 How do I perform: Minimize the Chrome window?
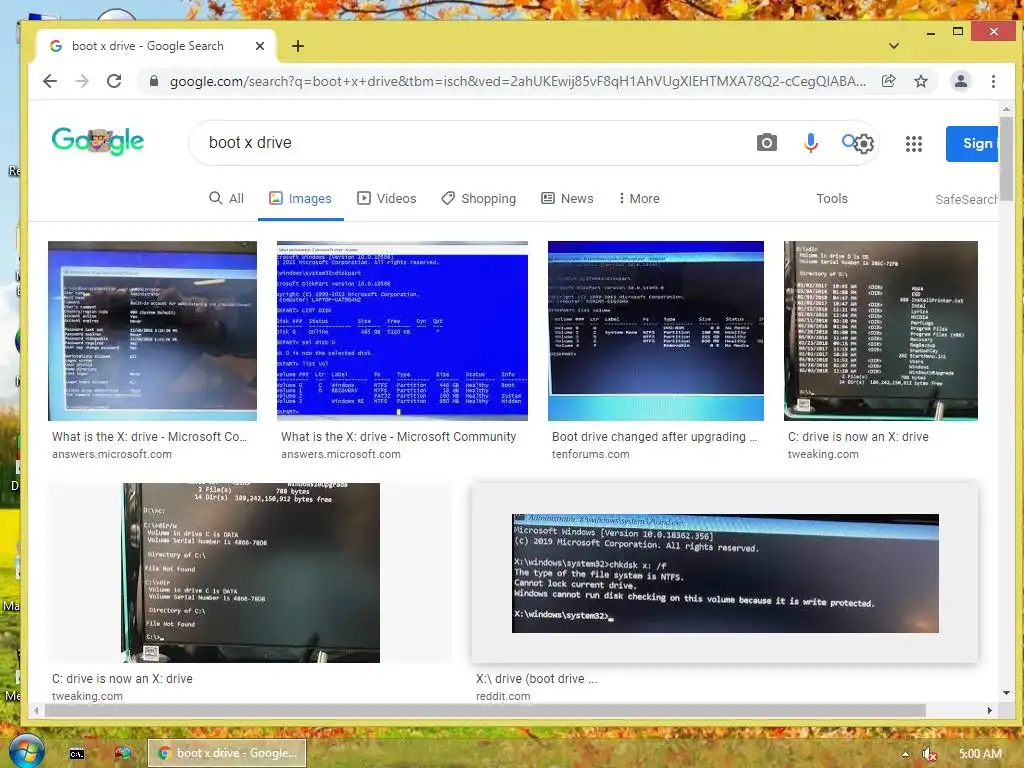point(931,32)
